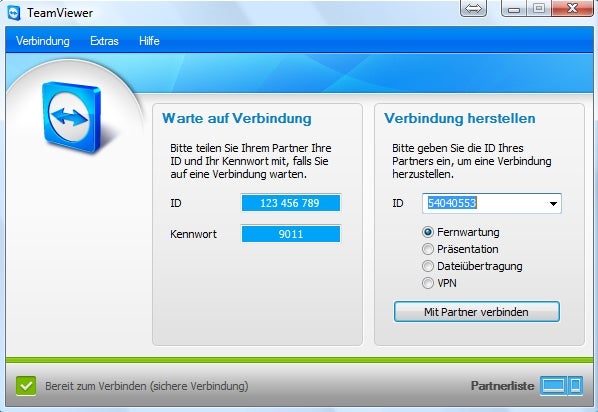Select the Fernwartung radio button

coord(428,232)
